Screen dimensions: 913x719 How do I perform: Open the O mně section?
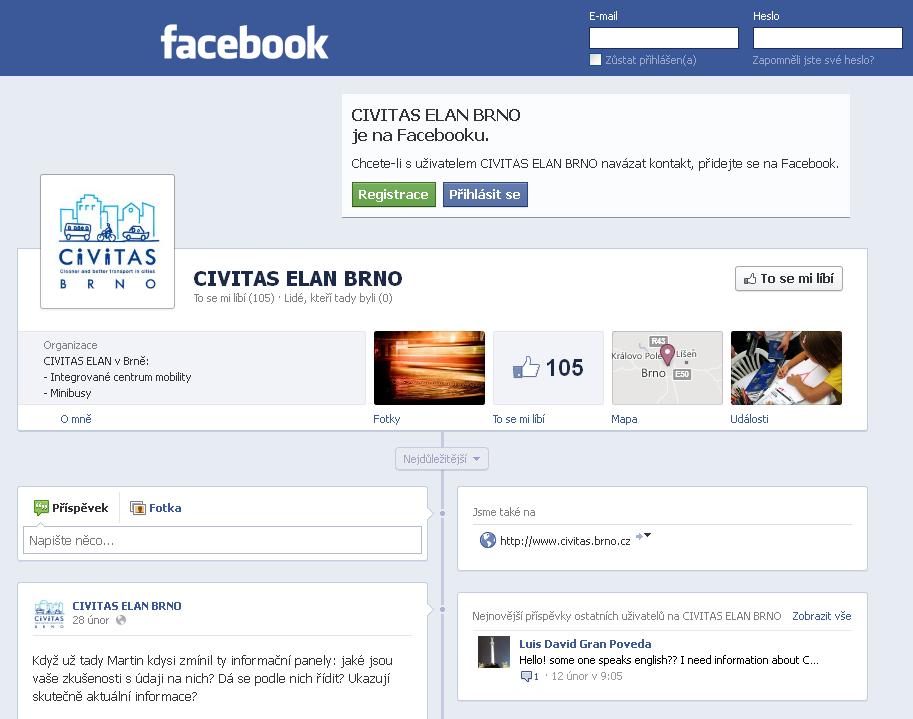tap(76, 419)
